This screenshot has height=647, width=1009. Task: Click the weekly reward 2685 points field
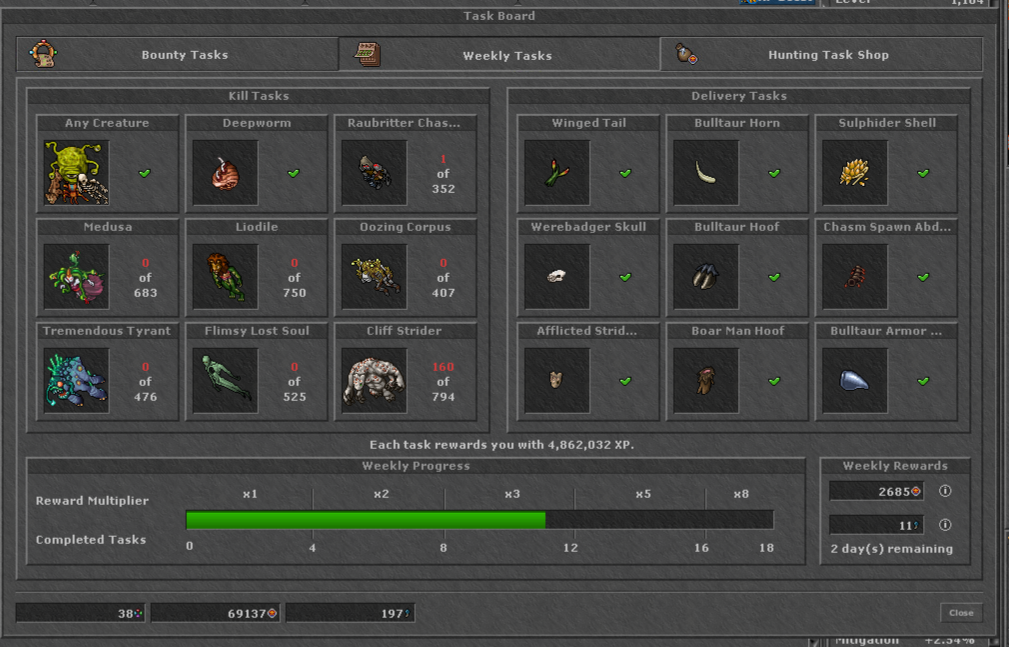point(876,491)
